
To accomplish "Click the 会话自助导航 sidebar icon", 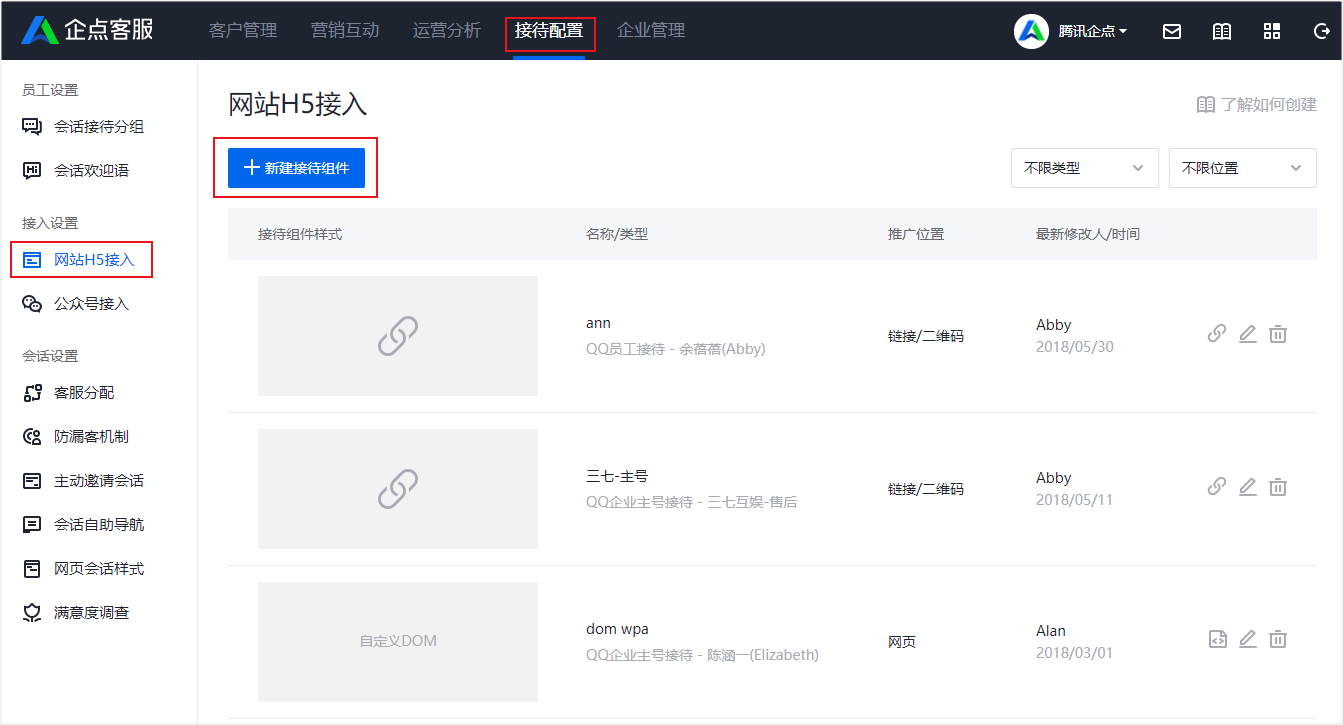I will pos(32,525).
